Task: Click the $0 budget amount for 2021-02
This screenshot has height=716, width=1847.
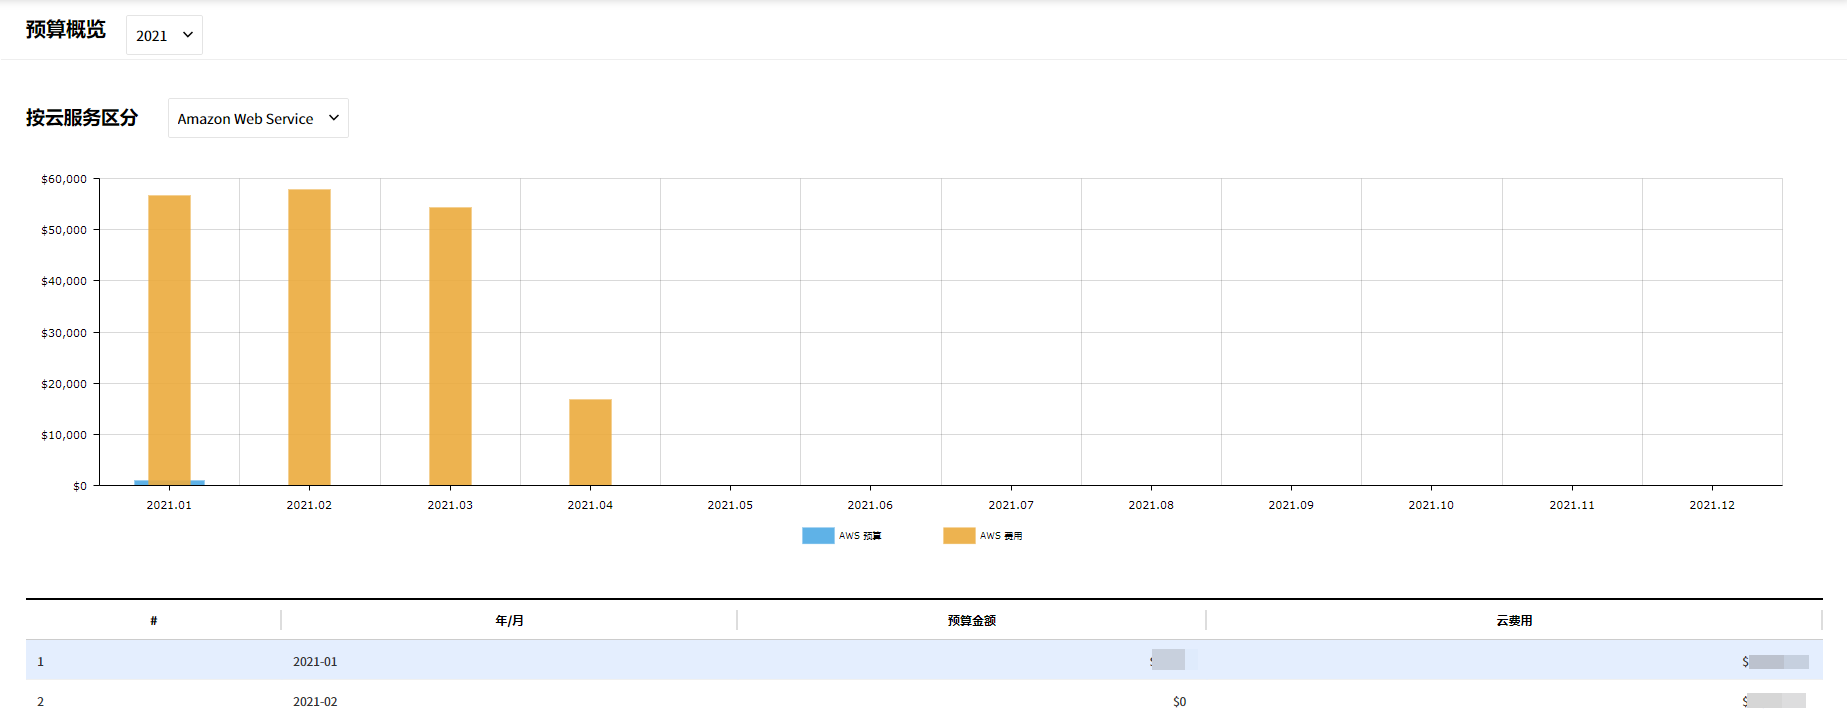Action: 1179,701
